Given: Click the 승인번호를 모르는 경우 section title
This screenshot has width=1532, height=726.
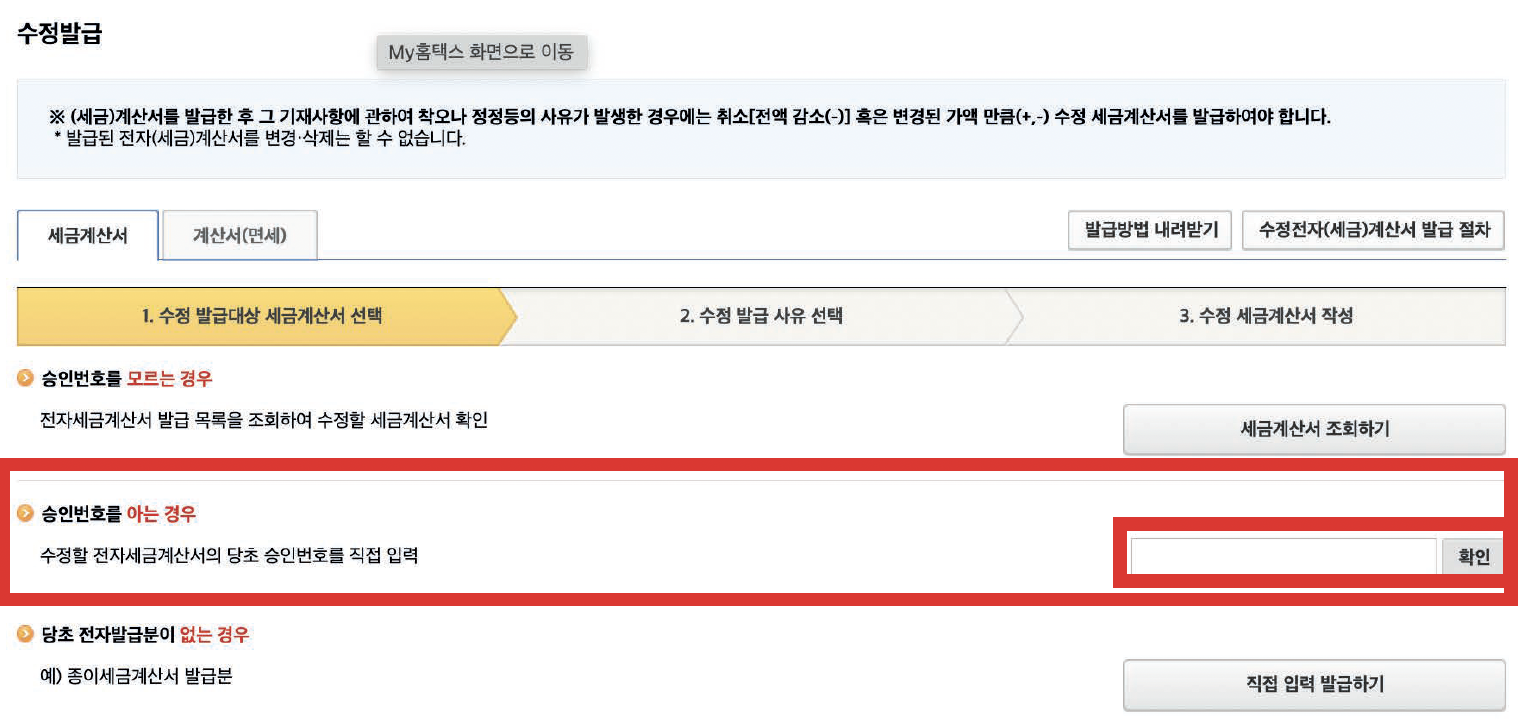Looking at the screenshot, I should click(x=127, y=379).
